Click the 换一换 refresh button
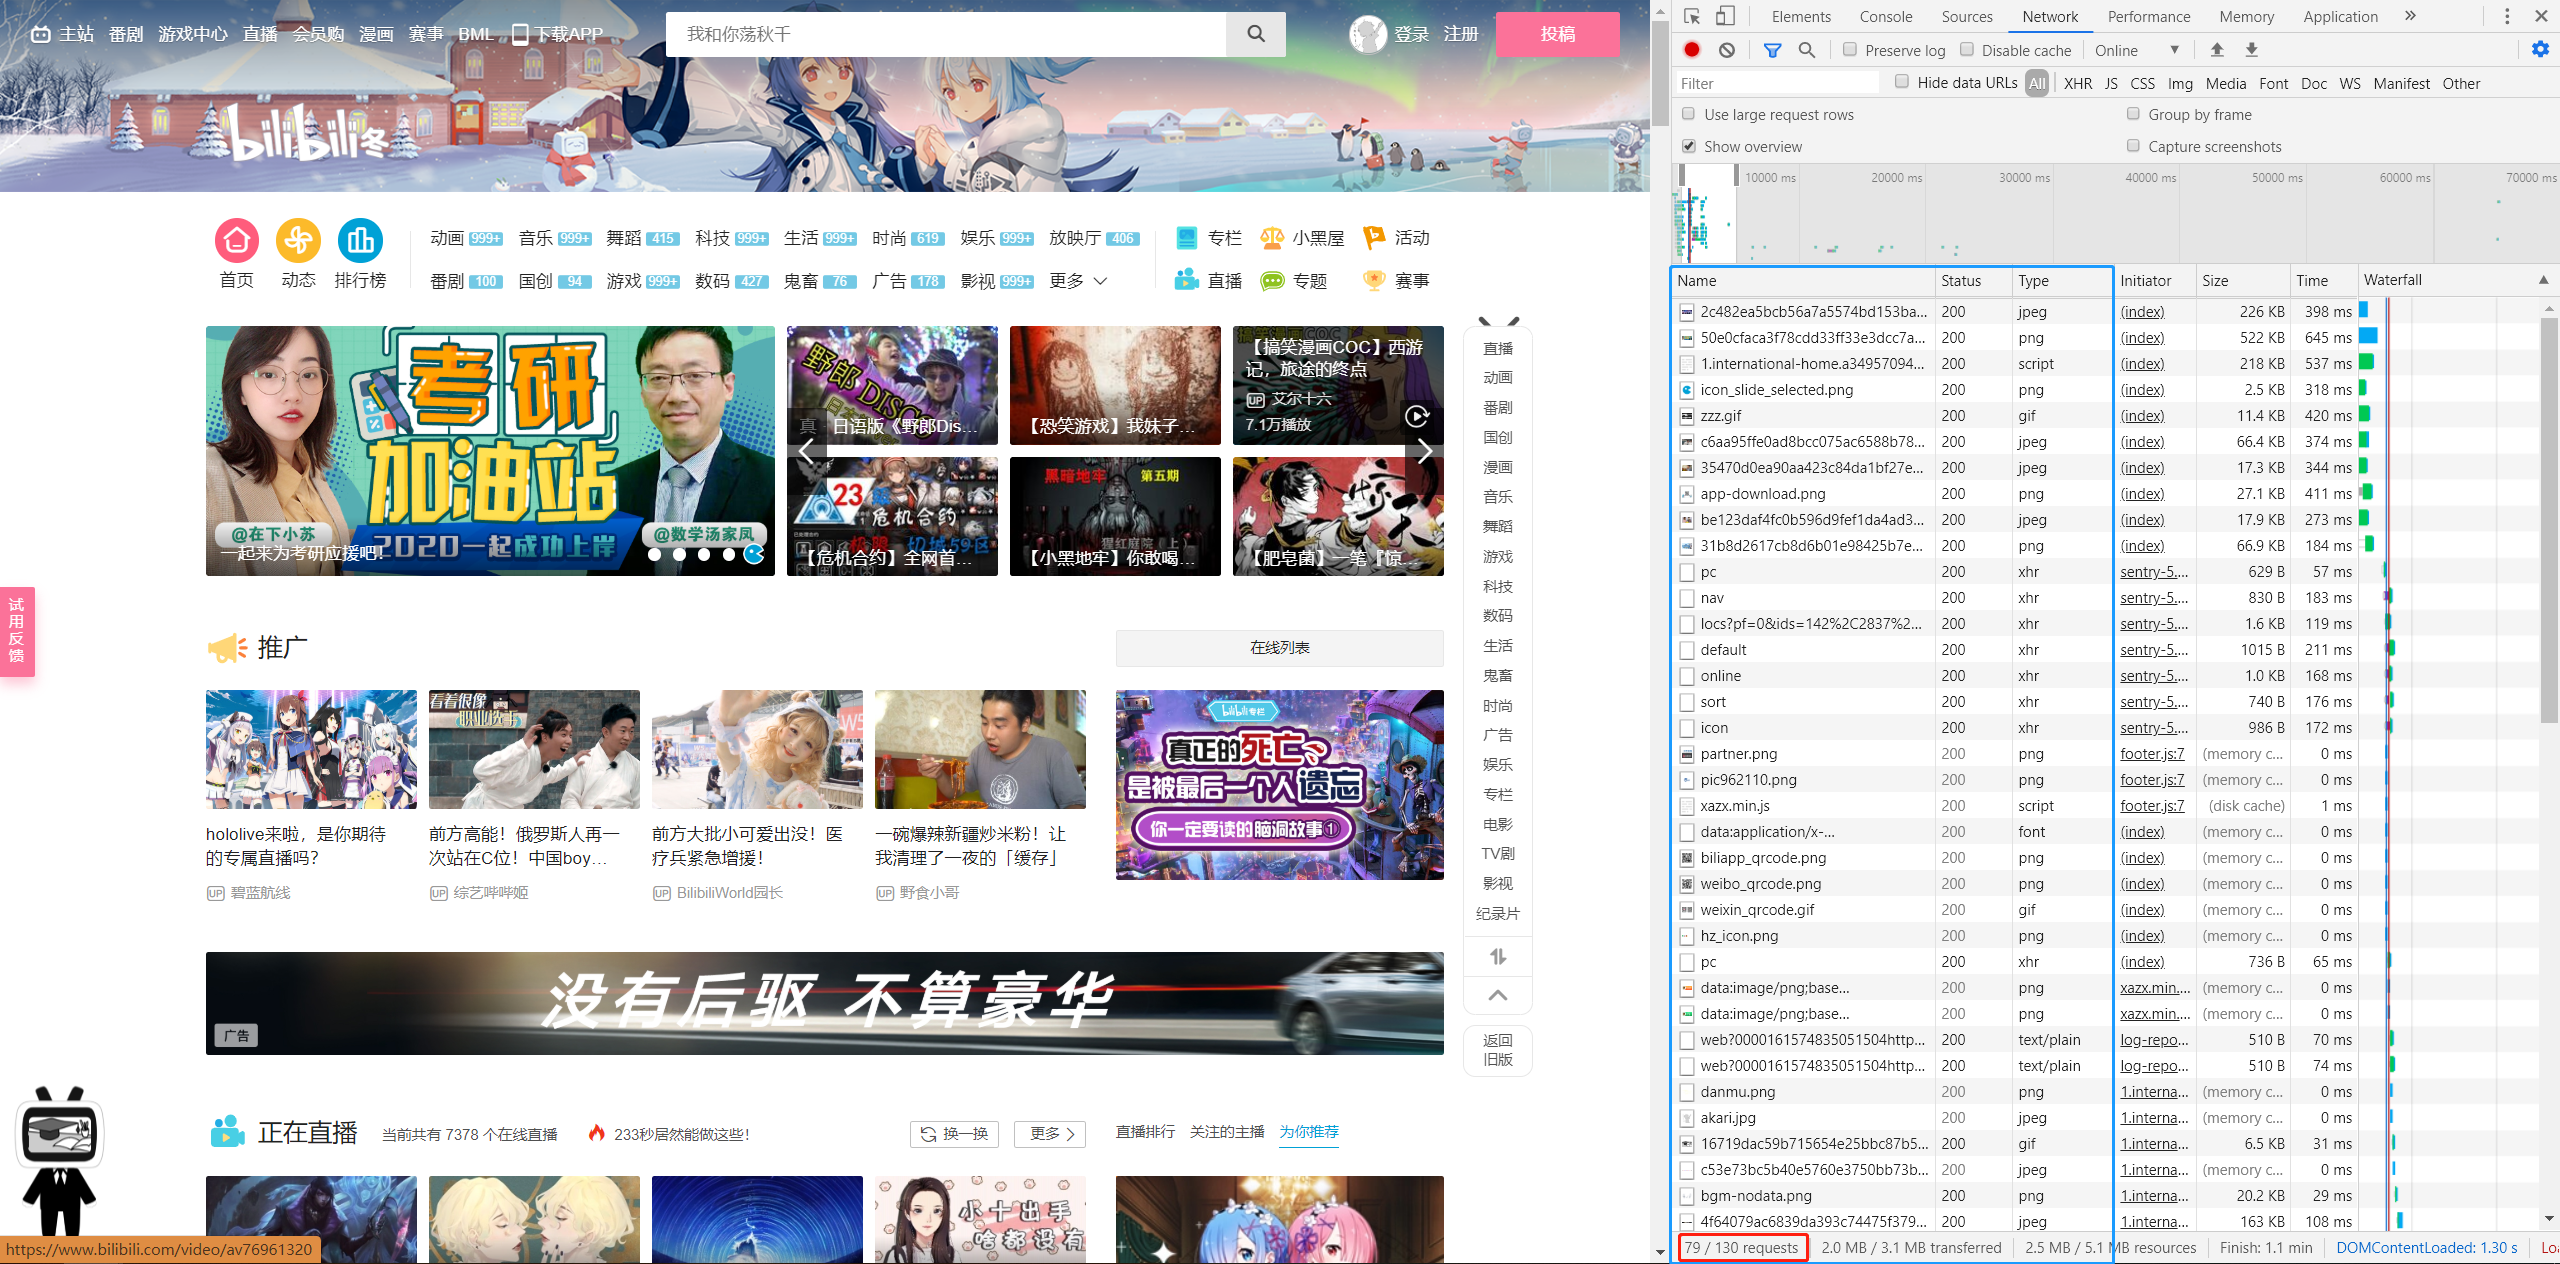2560x1264 pixels. pyautogui.click(x=955, y=1133)
